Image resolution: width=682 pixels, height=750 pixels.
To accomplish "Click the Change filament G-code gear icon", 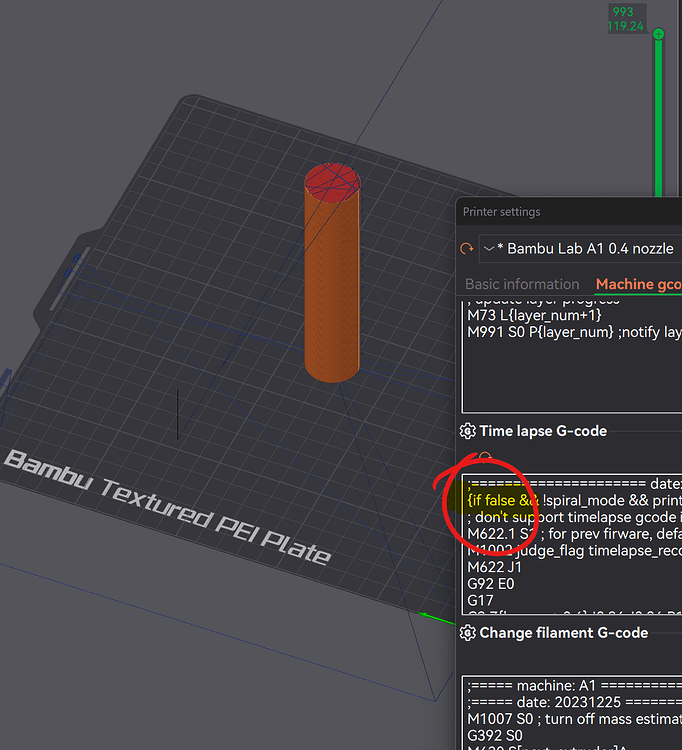I will [x=467, y=633].
